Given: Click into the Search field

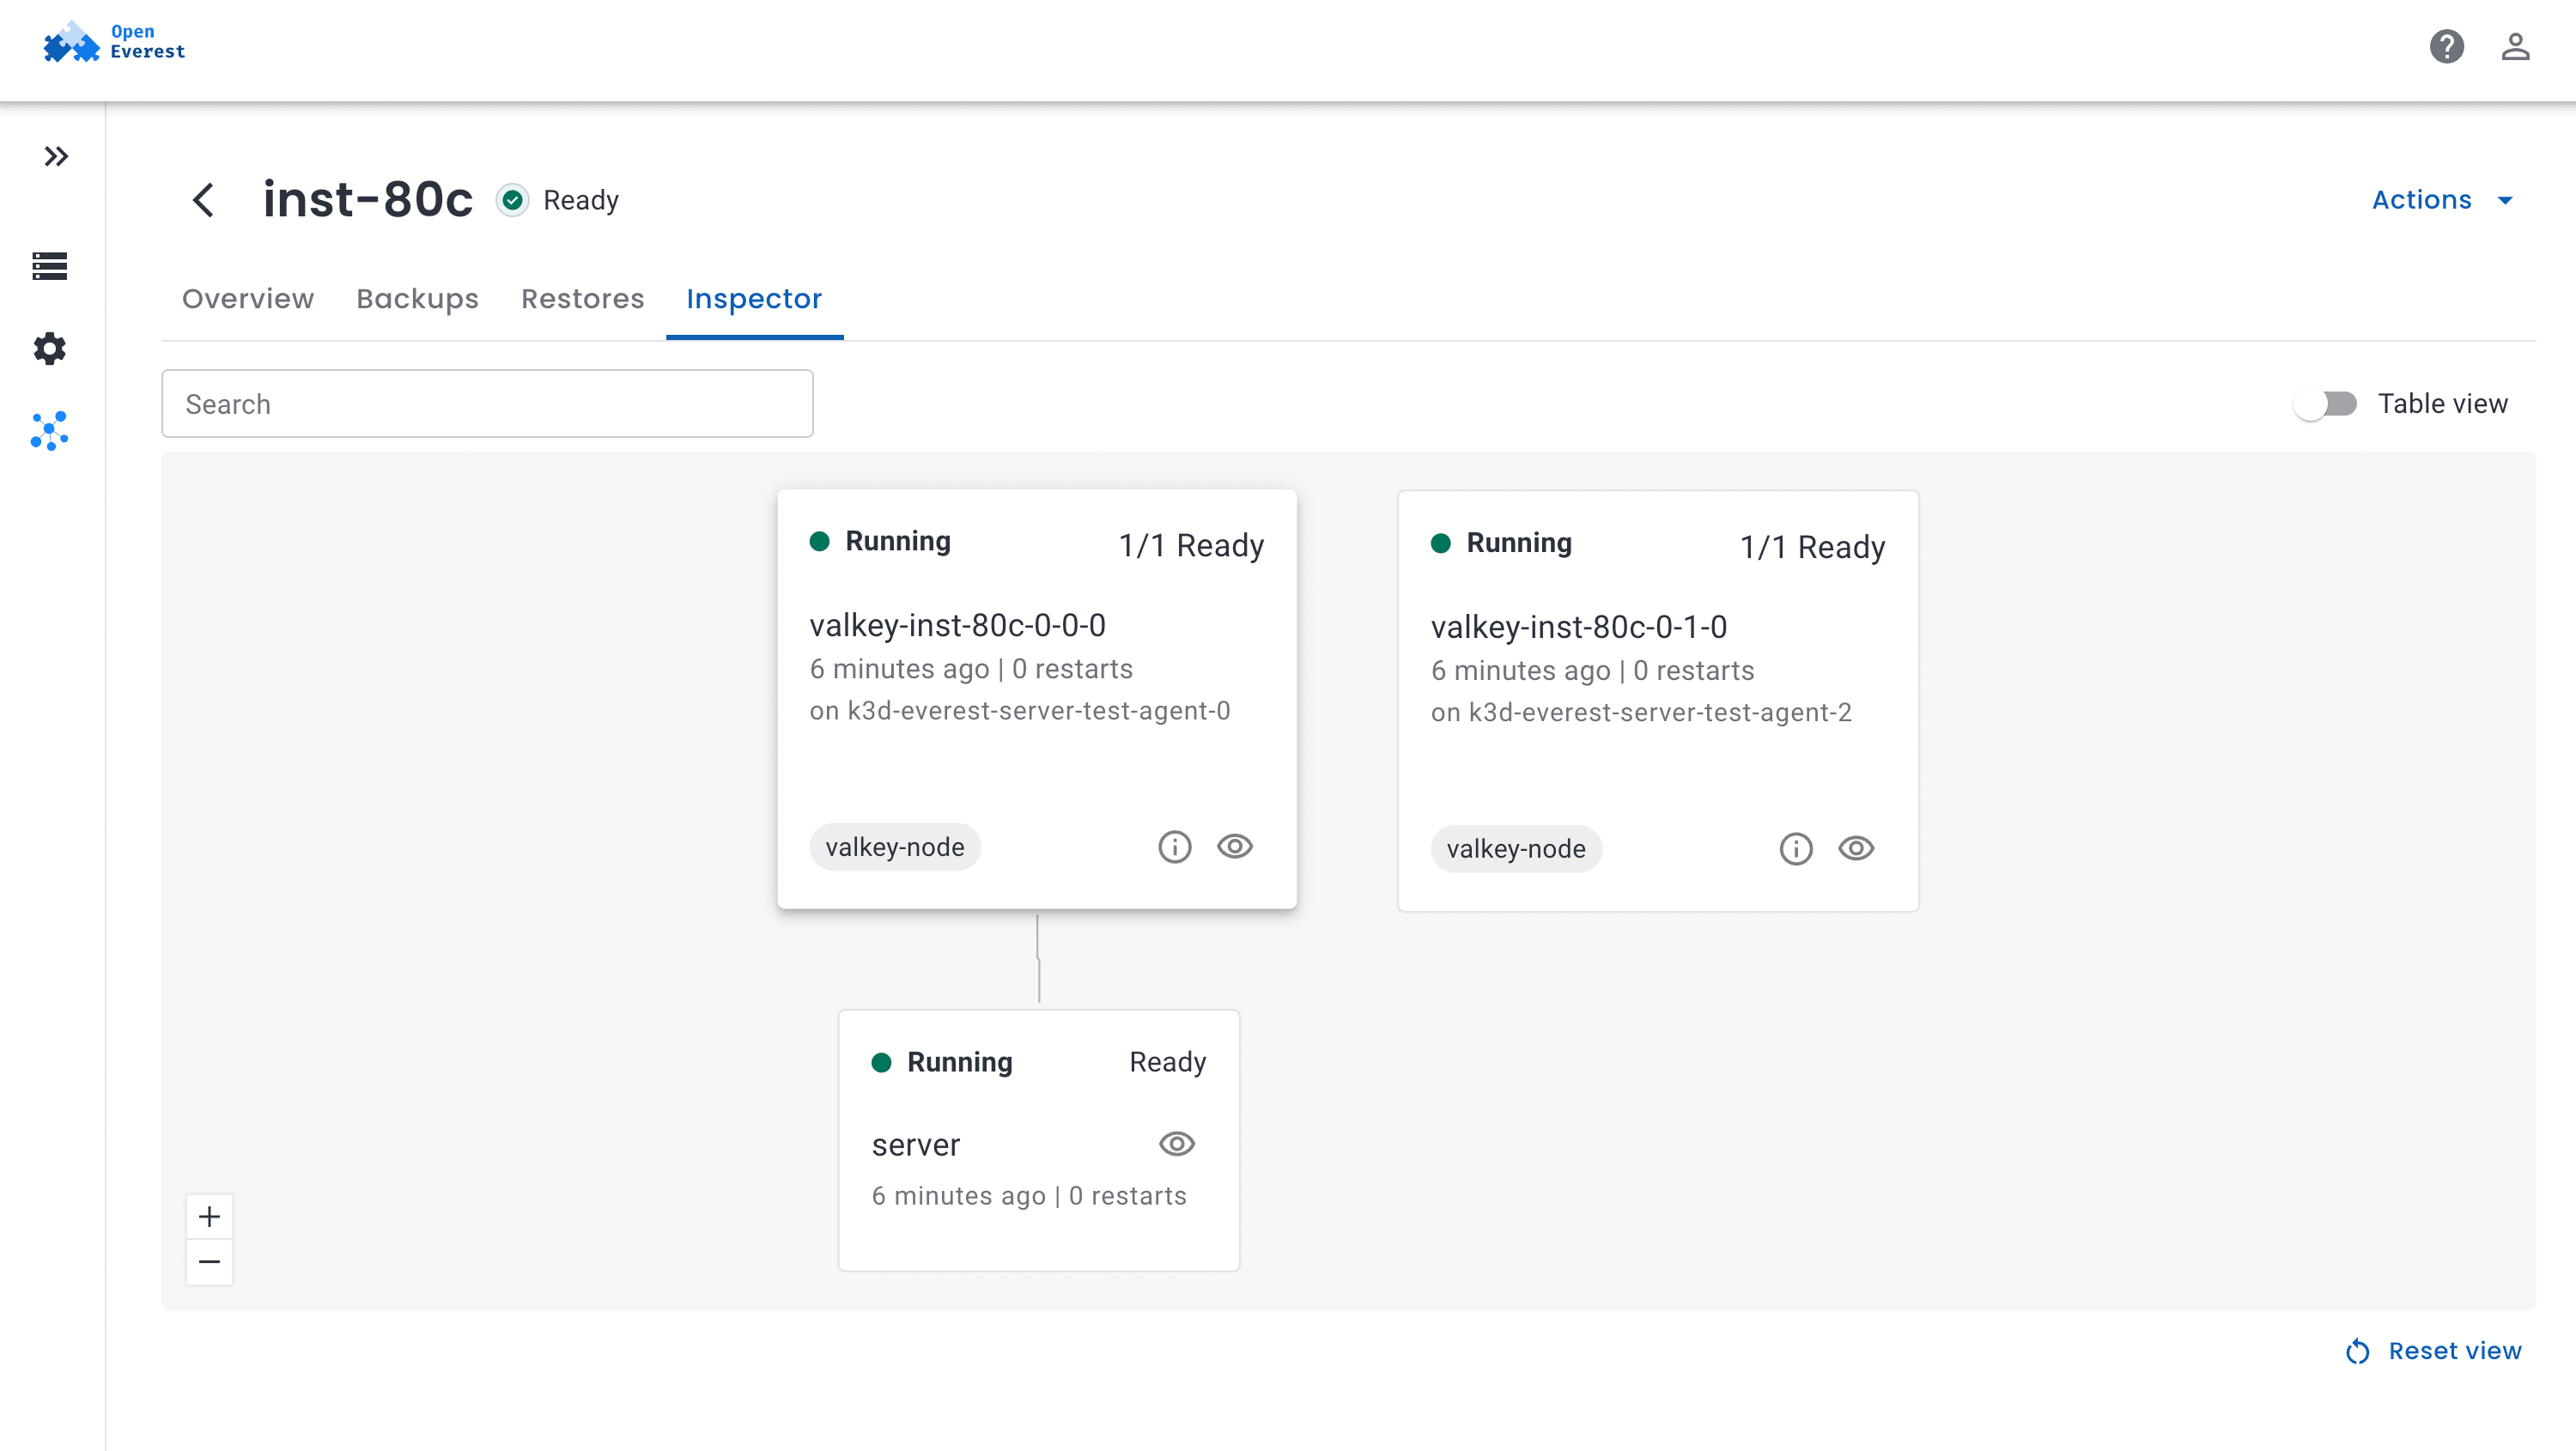Looking at the screenshot, I should (487, 404).
